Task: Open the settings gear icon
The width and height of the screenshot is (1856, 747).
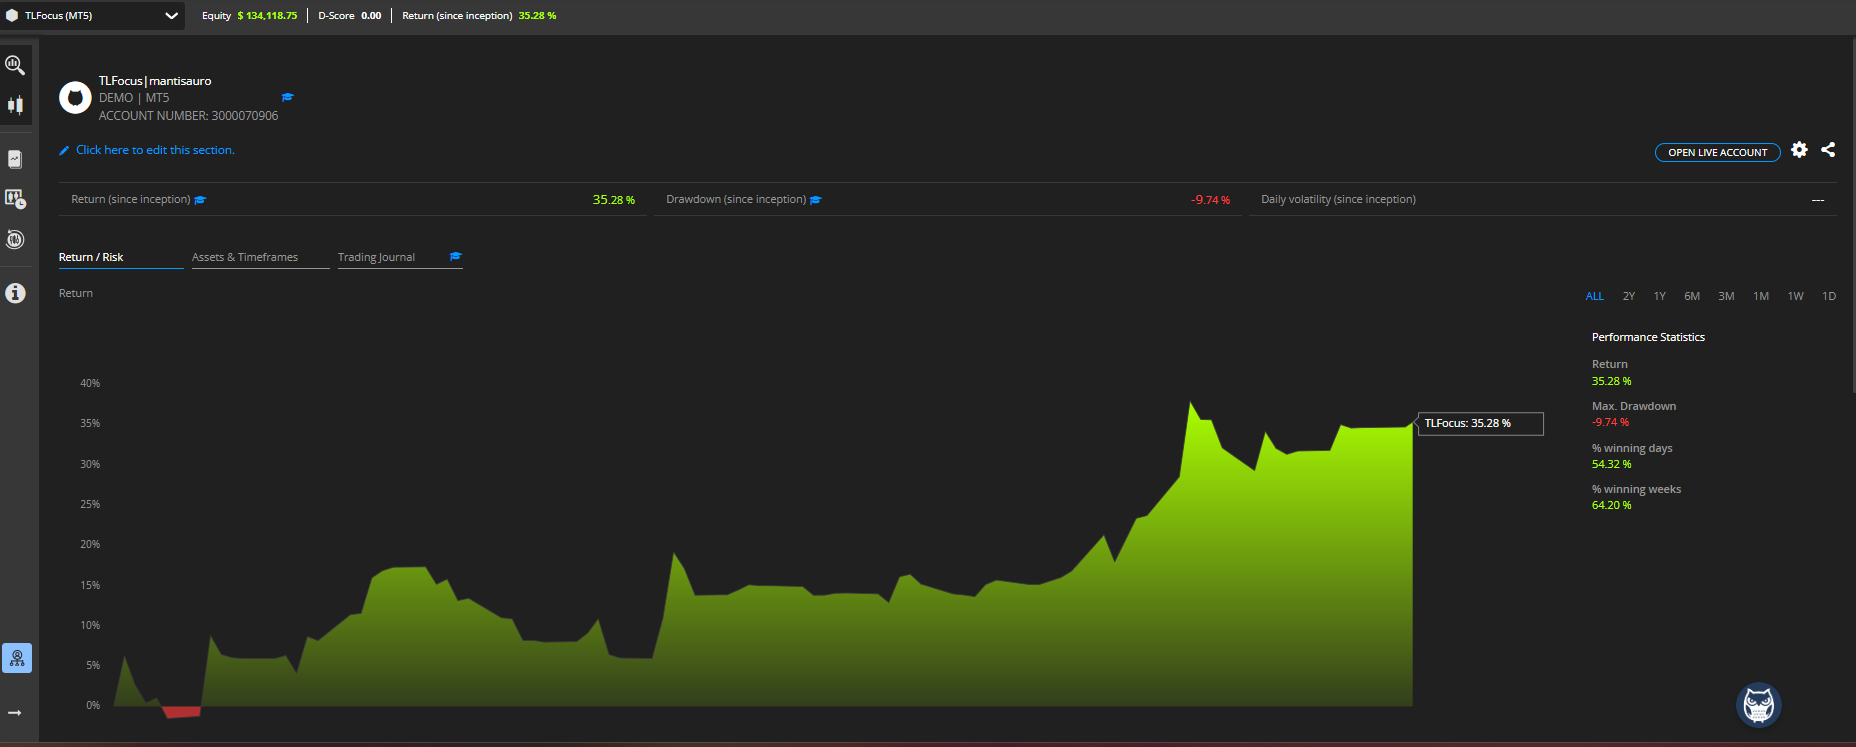Action: coord(1799,150)
